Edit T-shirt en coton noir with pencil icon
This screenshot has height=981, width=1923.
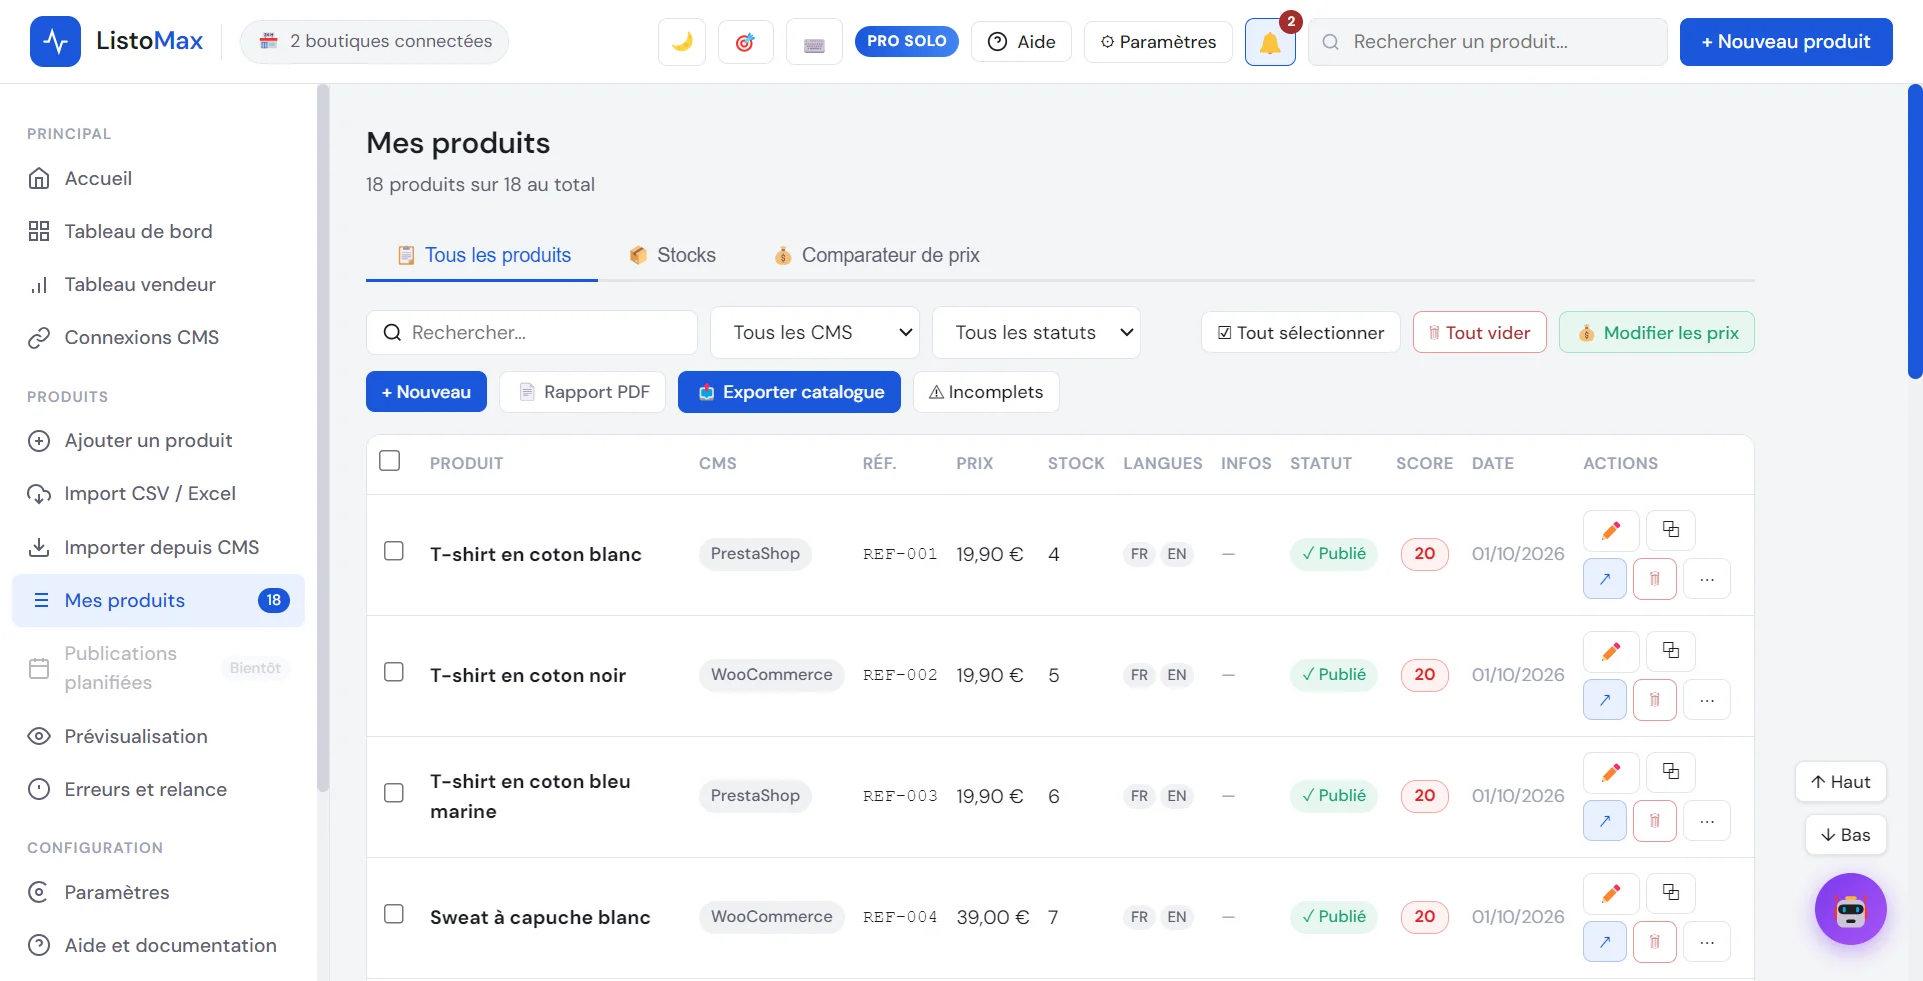(1611, 651)
